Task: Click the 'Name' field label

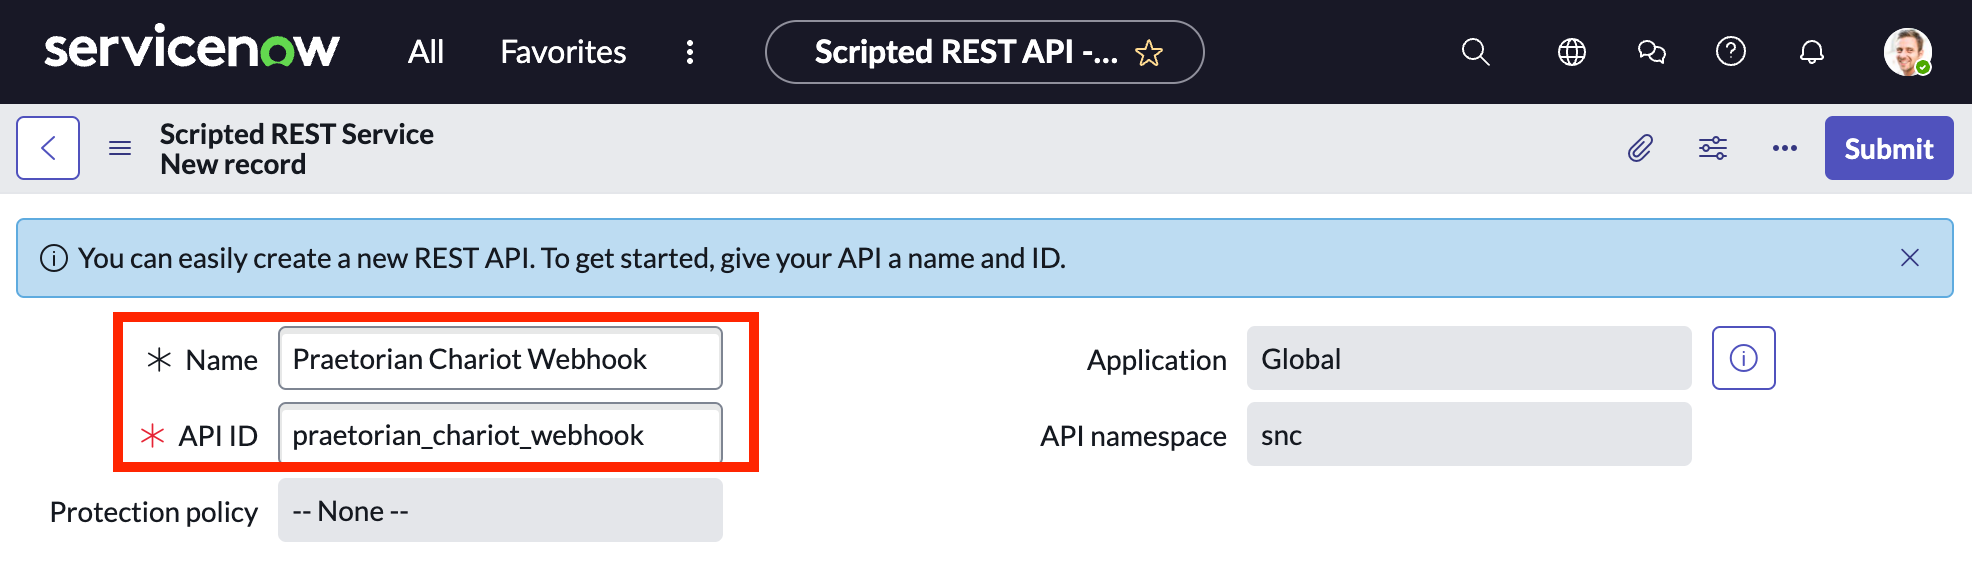Action: coord(222,360)
